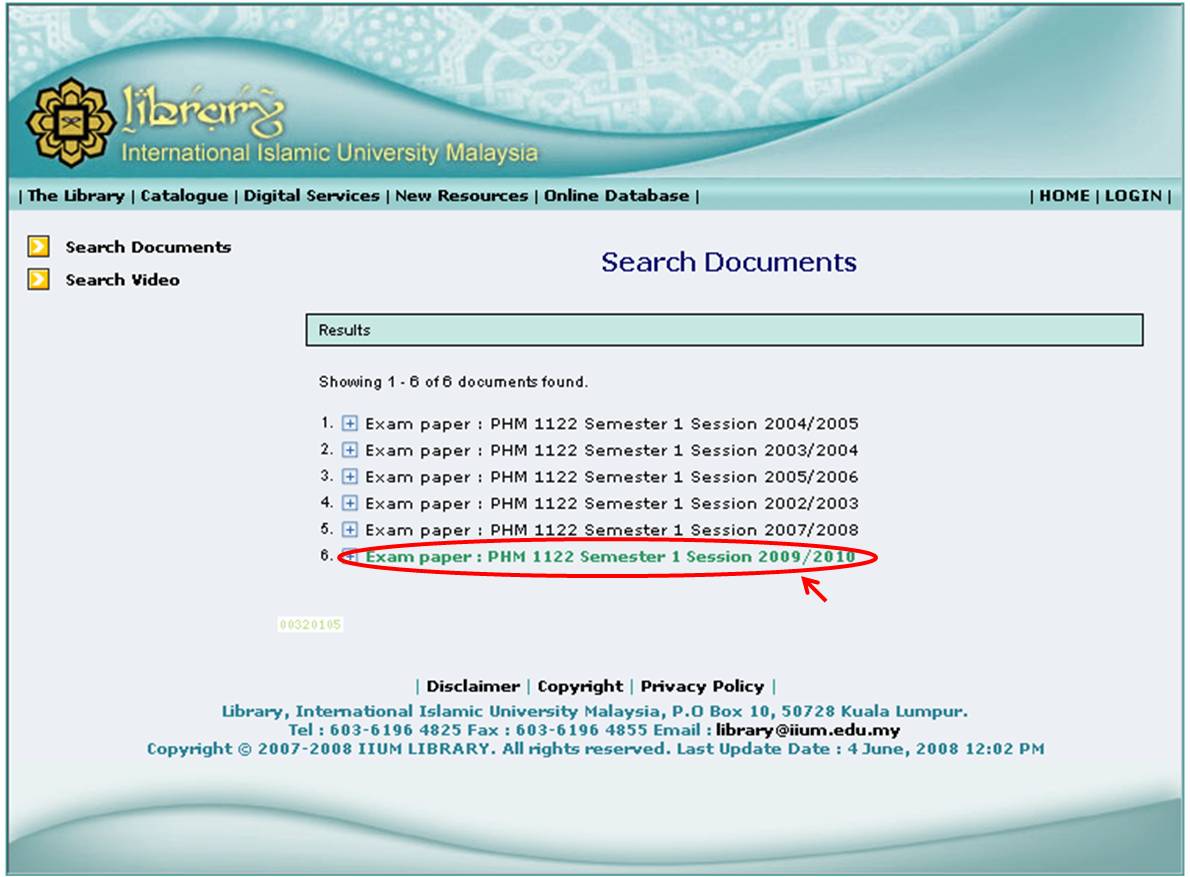This screenshot has width=1190, height=877.
Task: Expand the Session 2002/2003 exam paper entry
Action: pos(349,503)
